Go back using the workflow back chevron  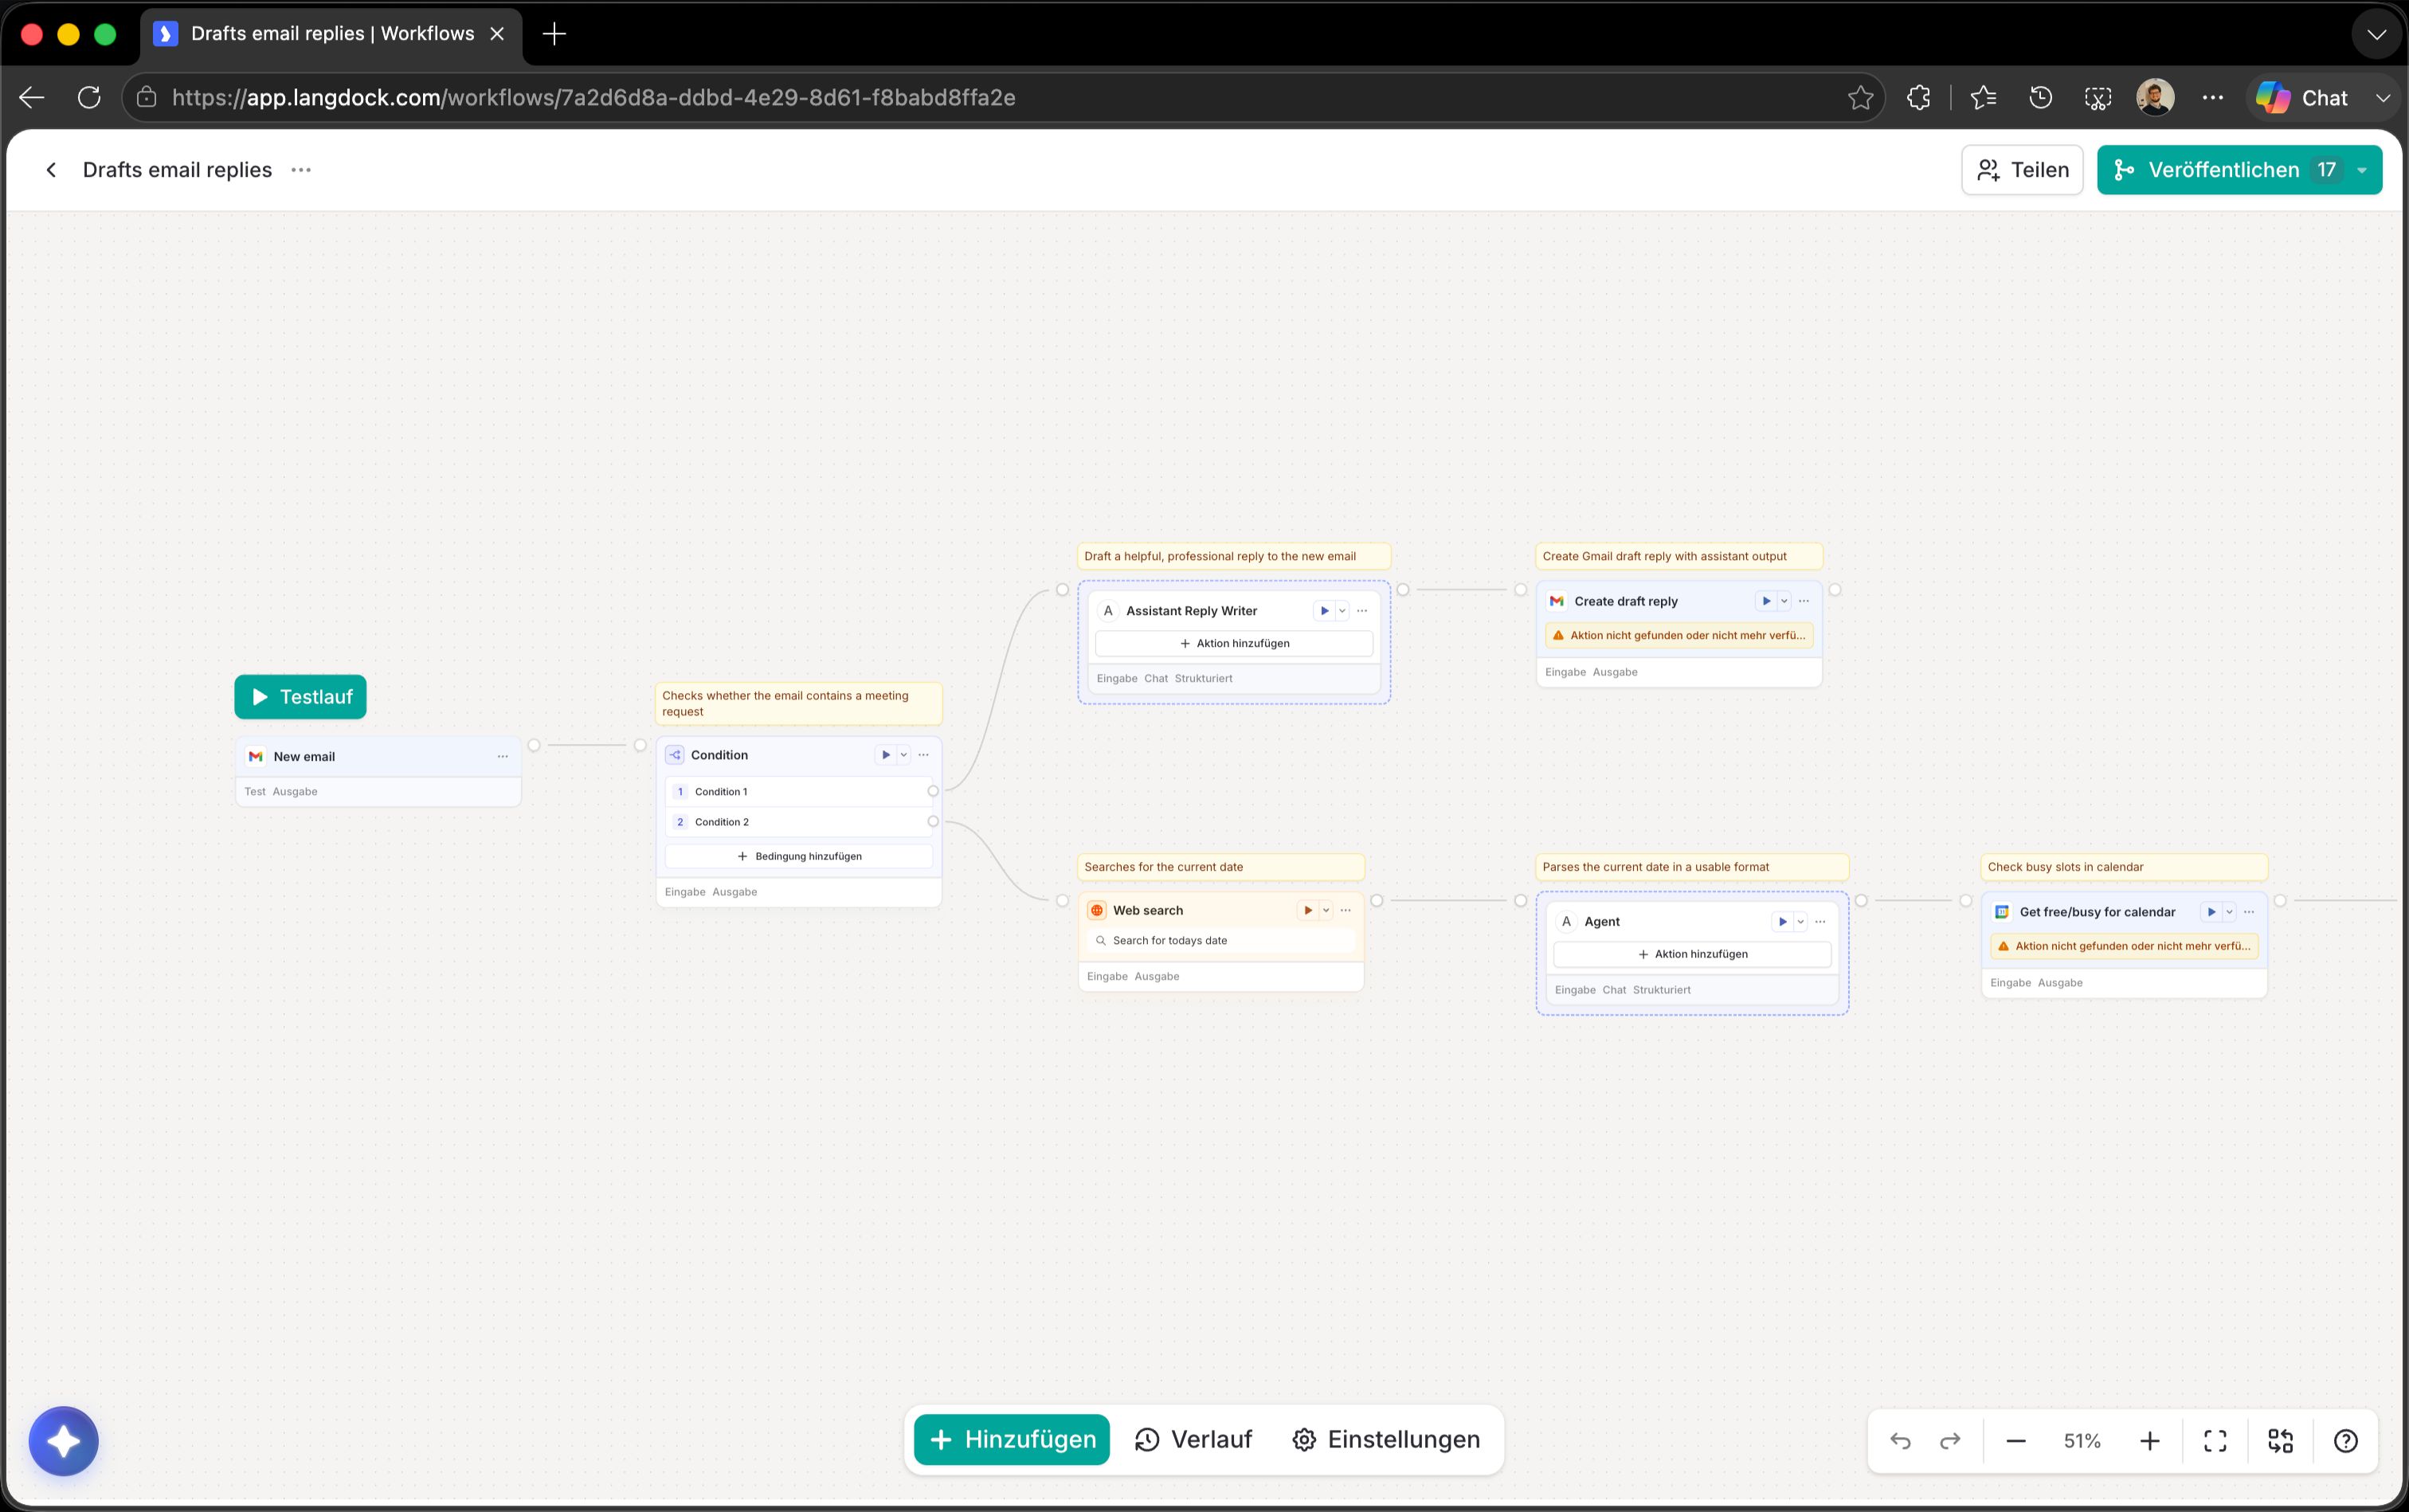(x=51, y=170)
